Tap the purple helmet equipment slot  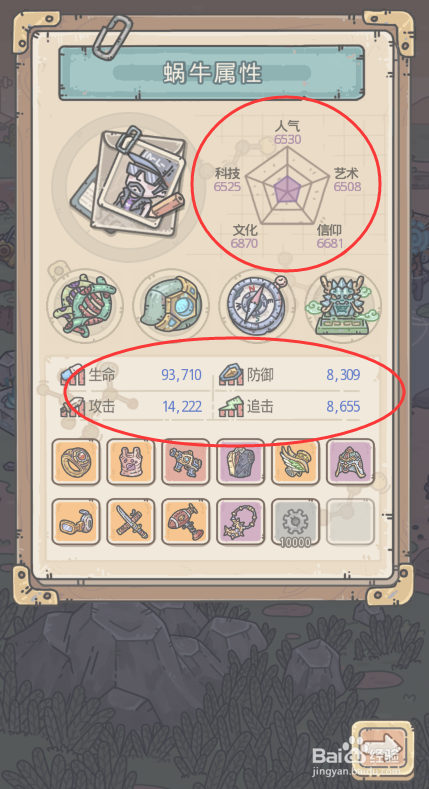(350, 461)
